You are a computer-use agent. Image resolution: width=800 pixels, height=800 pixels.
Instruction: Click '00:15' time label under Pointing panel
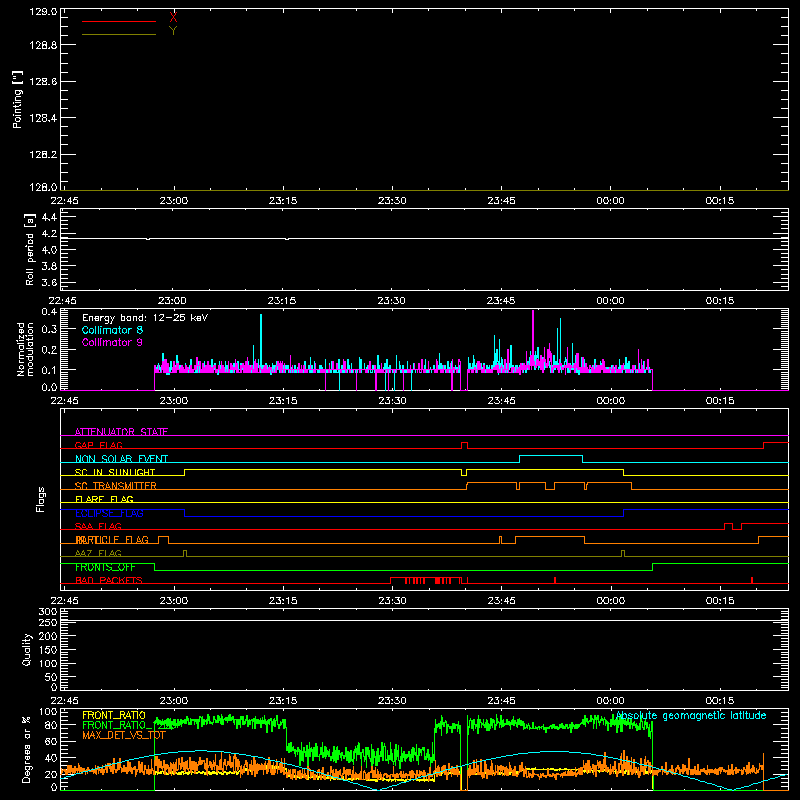[x=719, y=201]
